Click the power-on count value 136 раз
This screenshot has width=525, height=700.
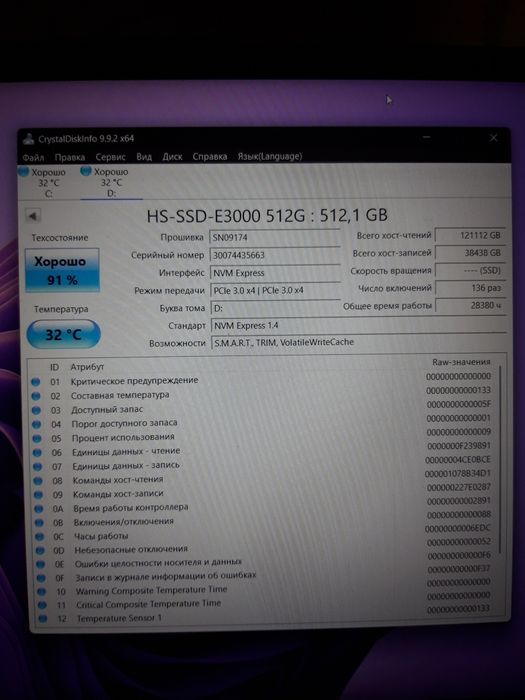pyautogui.click(x=471, y=288)
